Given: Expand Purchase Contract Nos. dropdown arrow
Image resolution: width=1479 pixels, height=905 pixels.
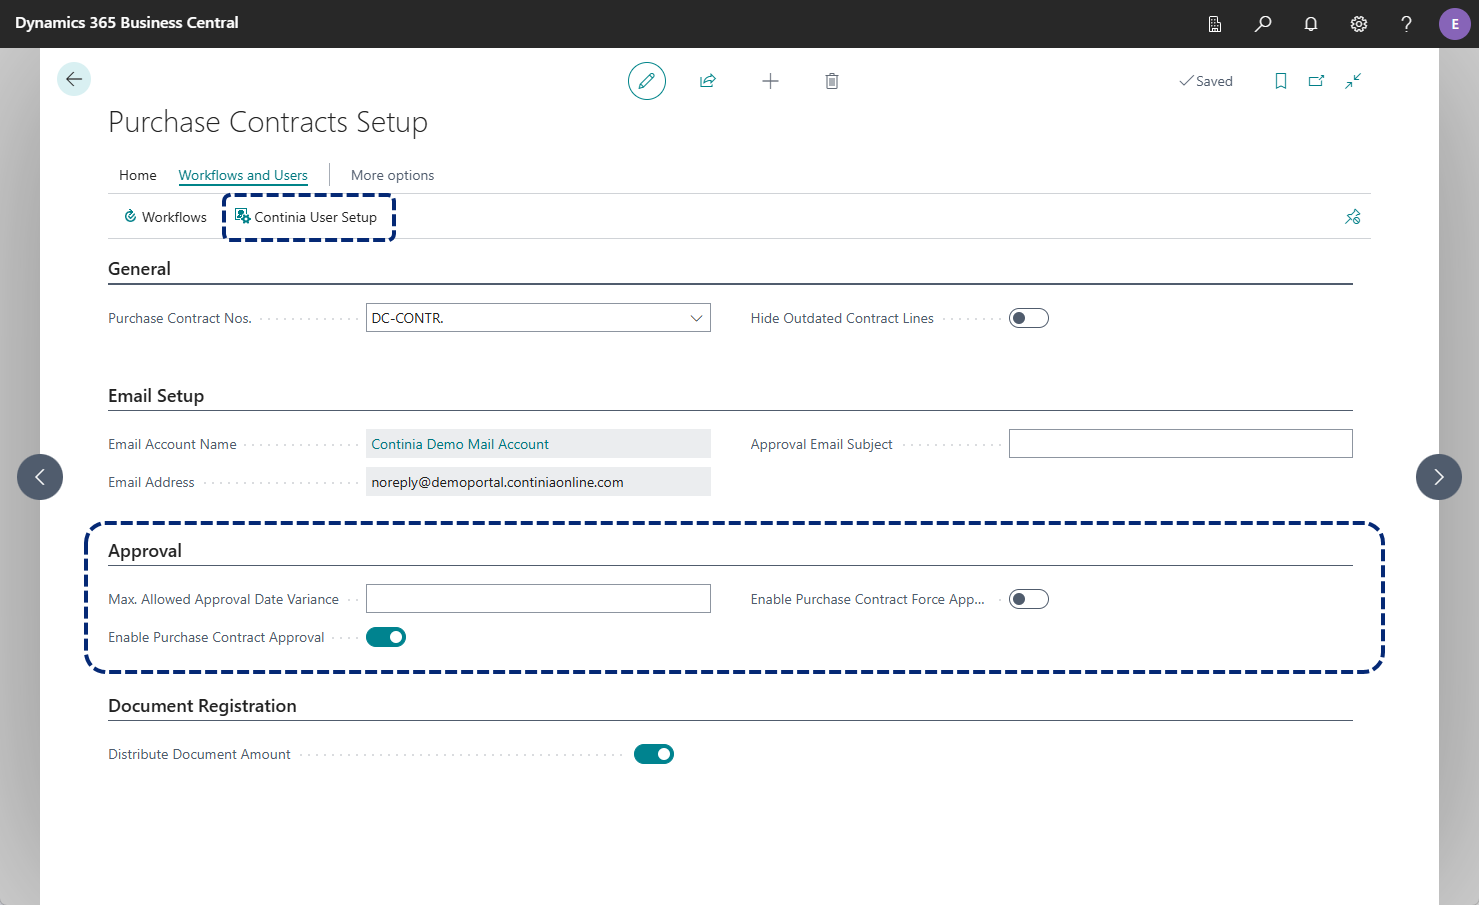Looking at the screenshot, I should click(696, 318).
